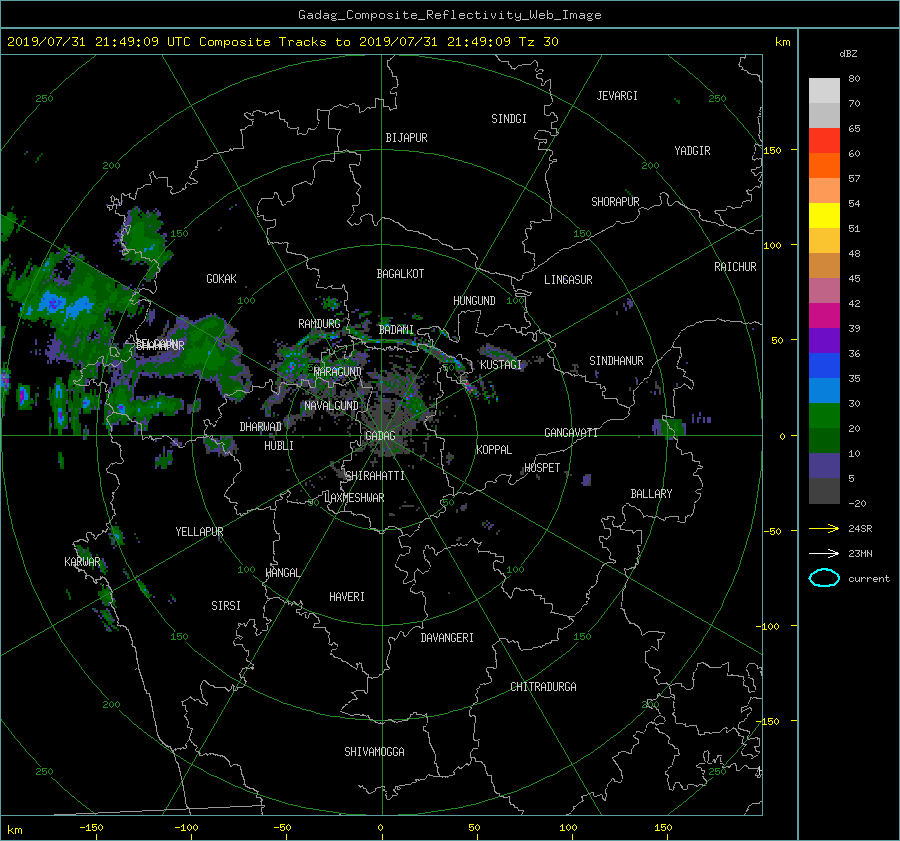The width and height of the screenshot is (900, 841).
Task: Click the SINDHANUR label
Action: [616, 361]
